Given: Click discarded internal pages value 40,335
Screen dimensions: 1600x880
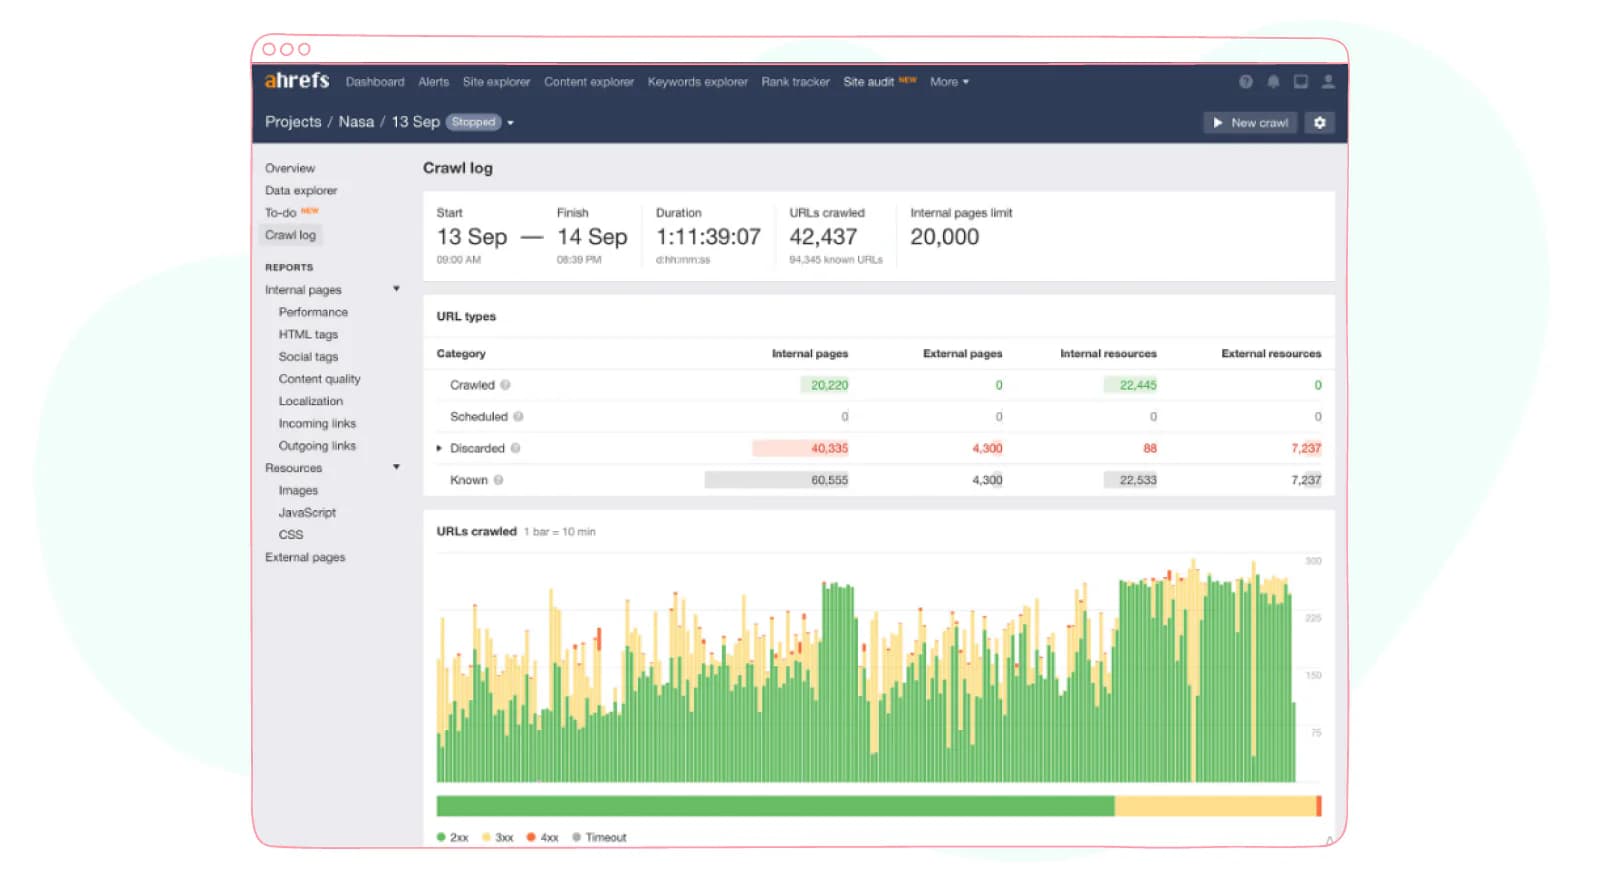Looking at the screenshot, I should 829,448.
